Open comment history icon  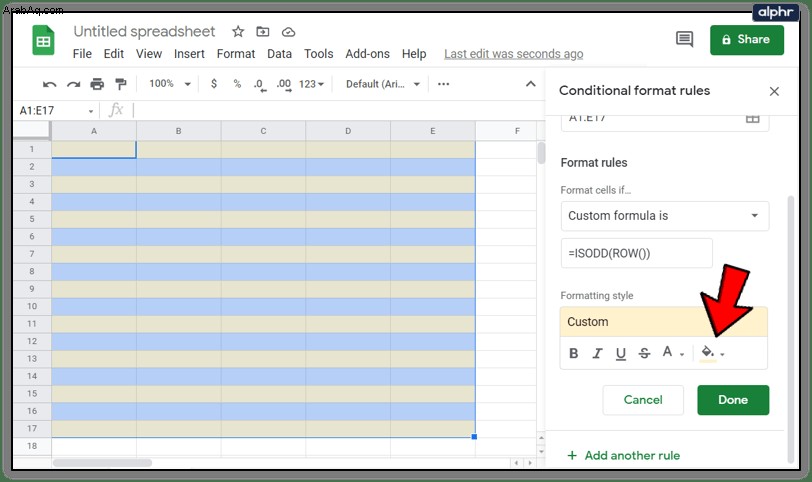click(685, 39)
